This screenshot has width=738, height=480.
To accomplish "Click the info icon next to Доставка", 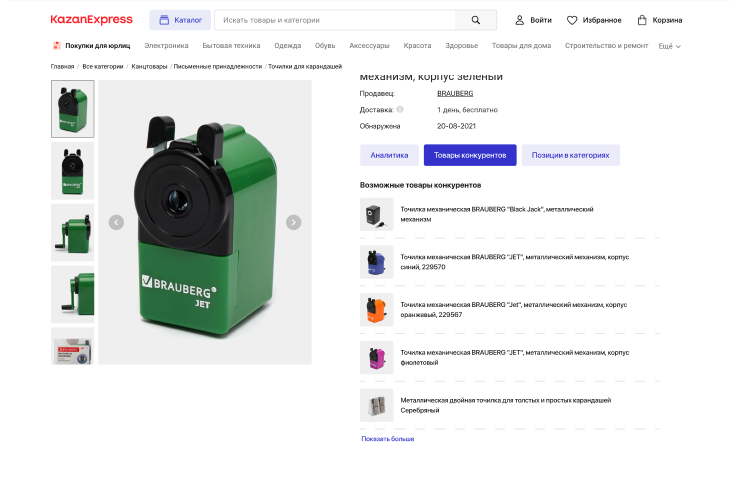I will (400, 109).
